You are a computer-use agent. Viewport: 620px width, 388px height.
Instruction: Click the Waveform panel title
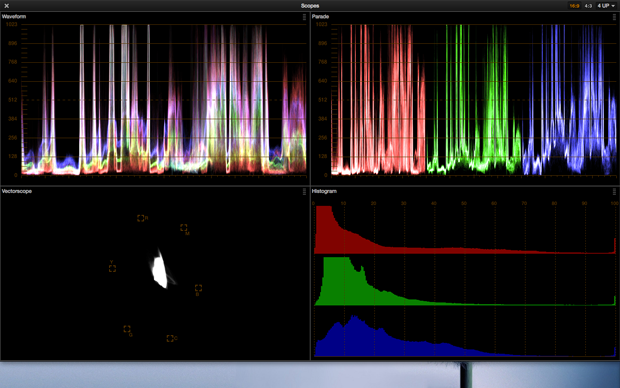click(14, 17)
